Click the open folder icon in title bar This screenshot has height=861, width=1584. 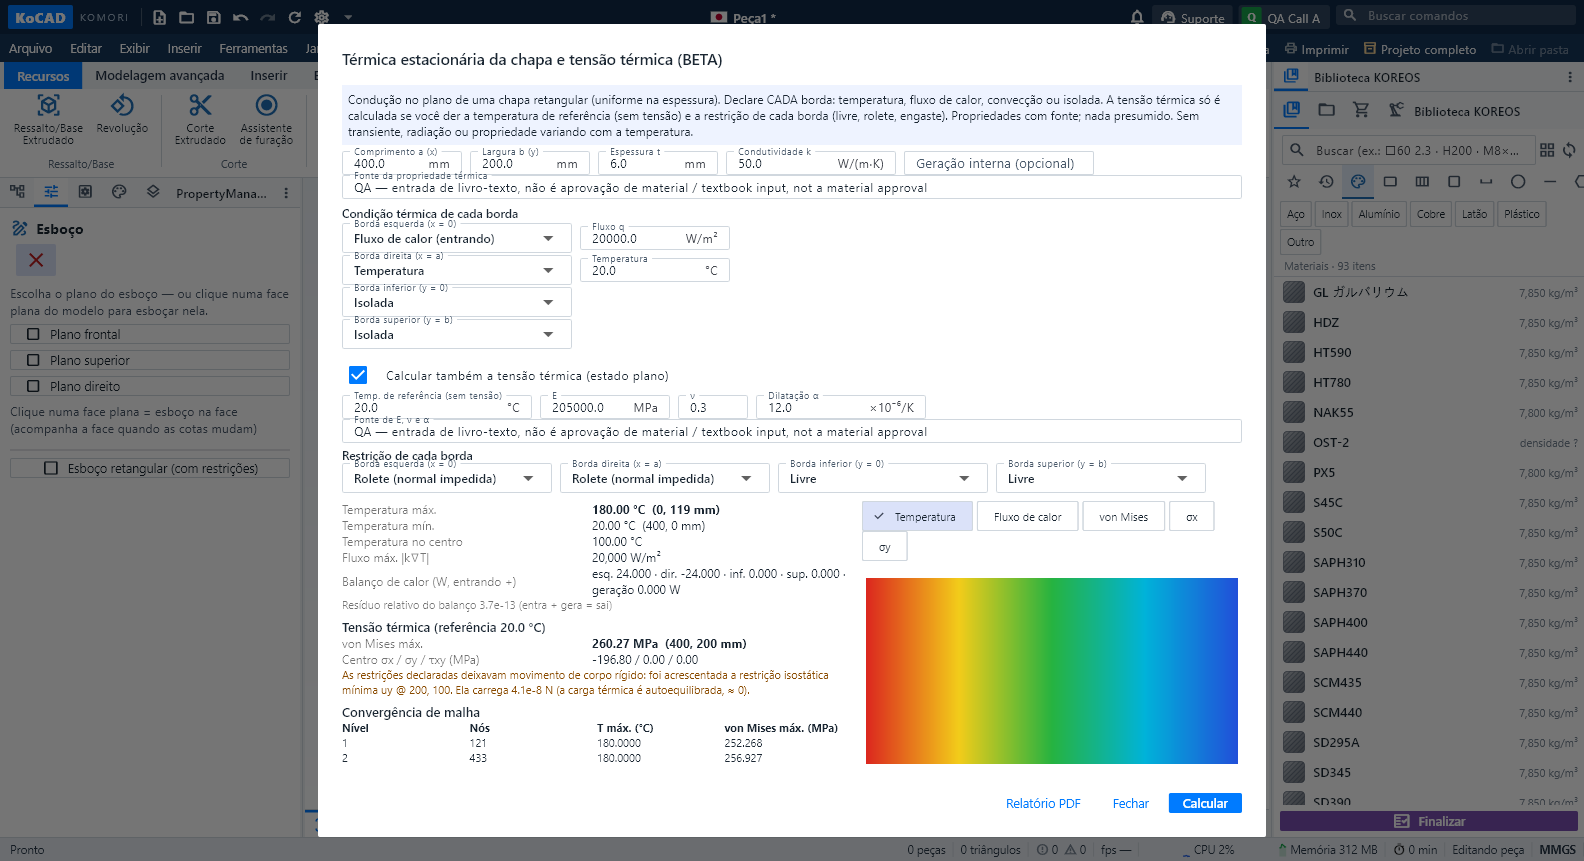(x=187, y=17)
